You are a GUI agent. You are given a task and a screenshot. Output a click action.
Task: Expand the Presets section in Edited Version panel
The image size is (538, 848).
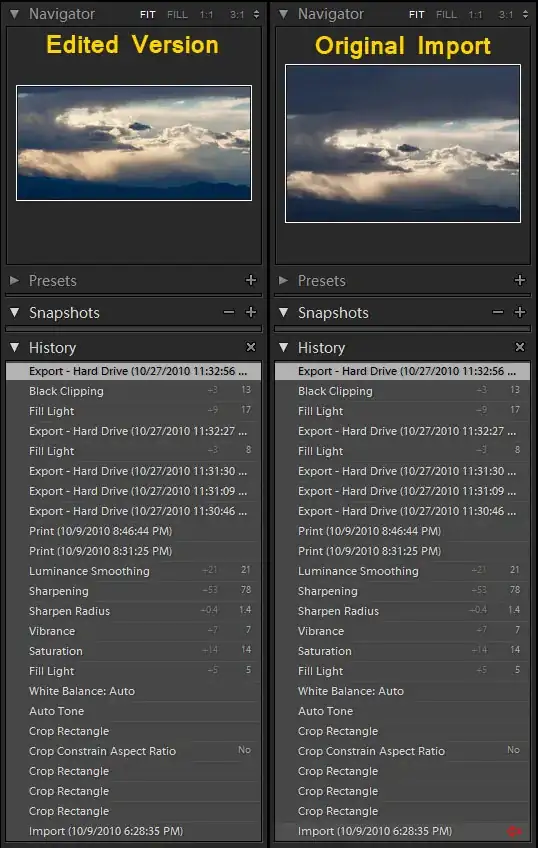pyautogui.click(x=15, y=280)
